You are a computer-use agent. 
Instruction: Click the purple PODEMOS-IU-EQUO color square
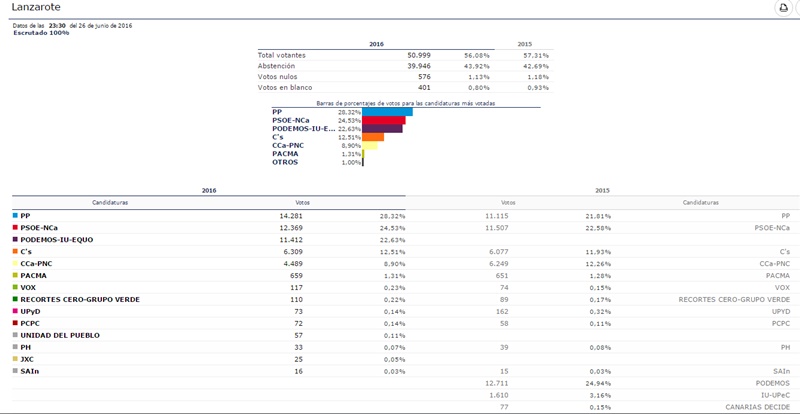[x=15, y=239]
